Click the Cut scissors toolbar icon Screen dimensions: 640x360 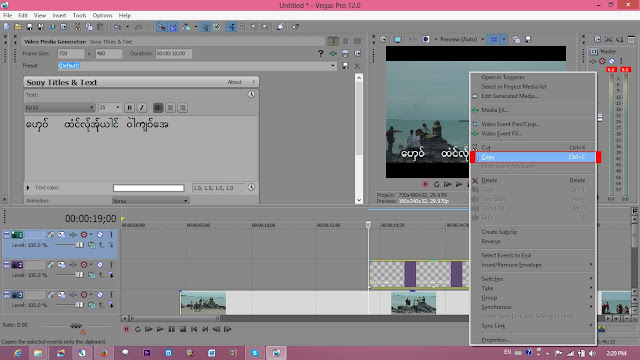click(78, 27)
